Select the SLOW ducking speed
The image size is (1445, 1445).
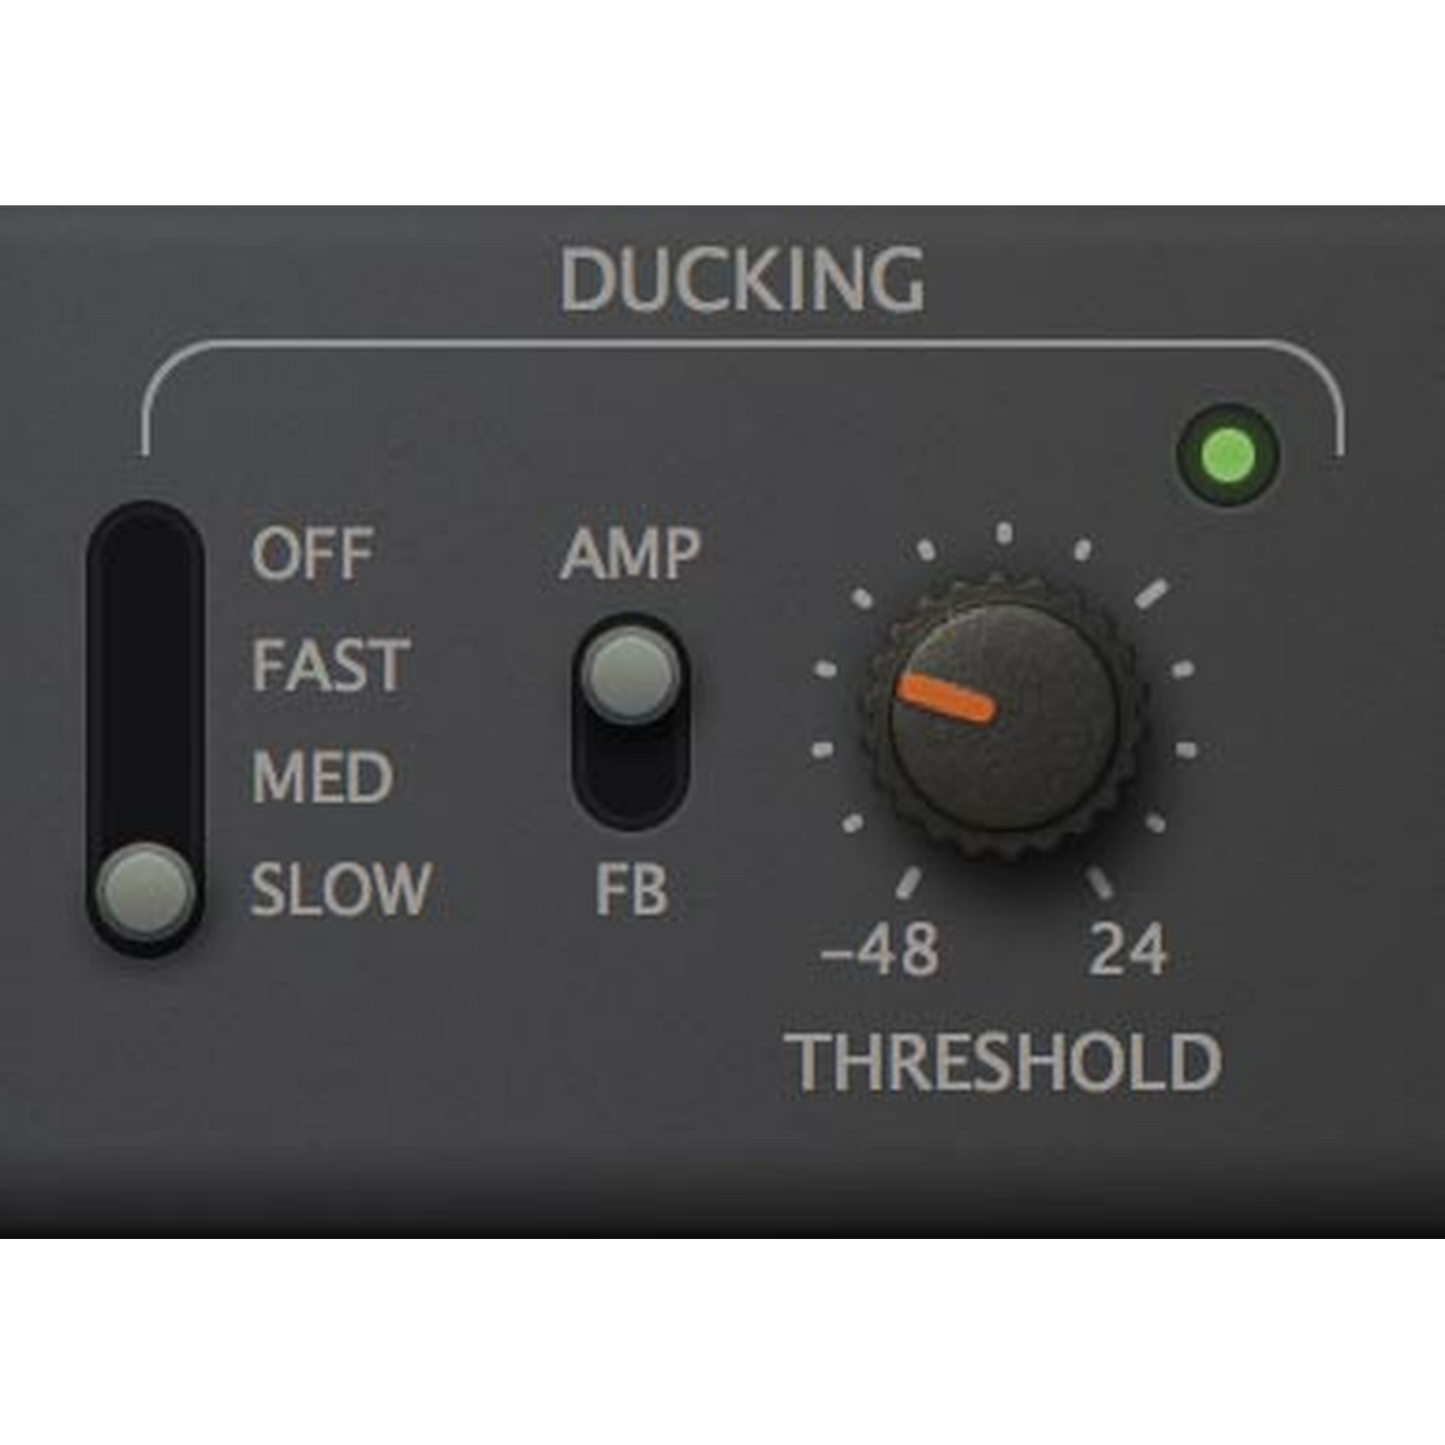coord(340,889)
